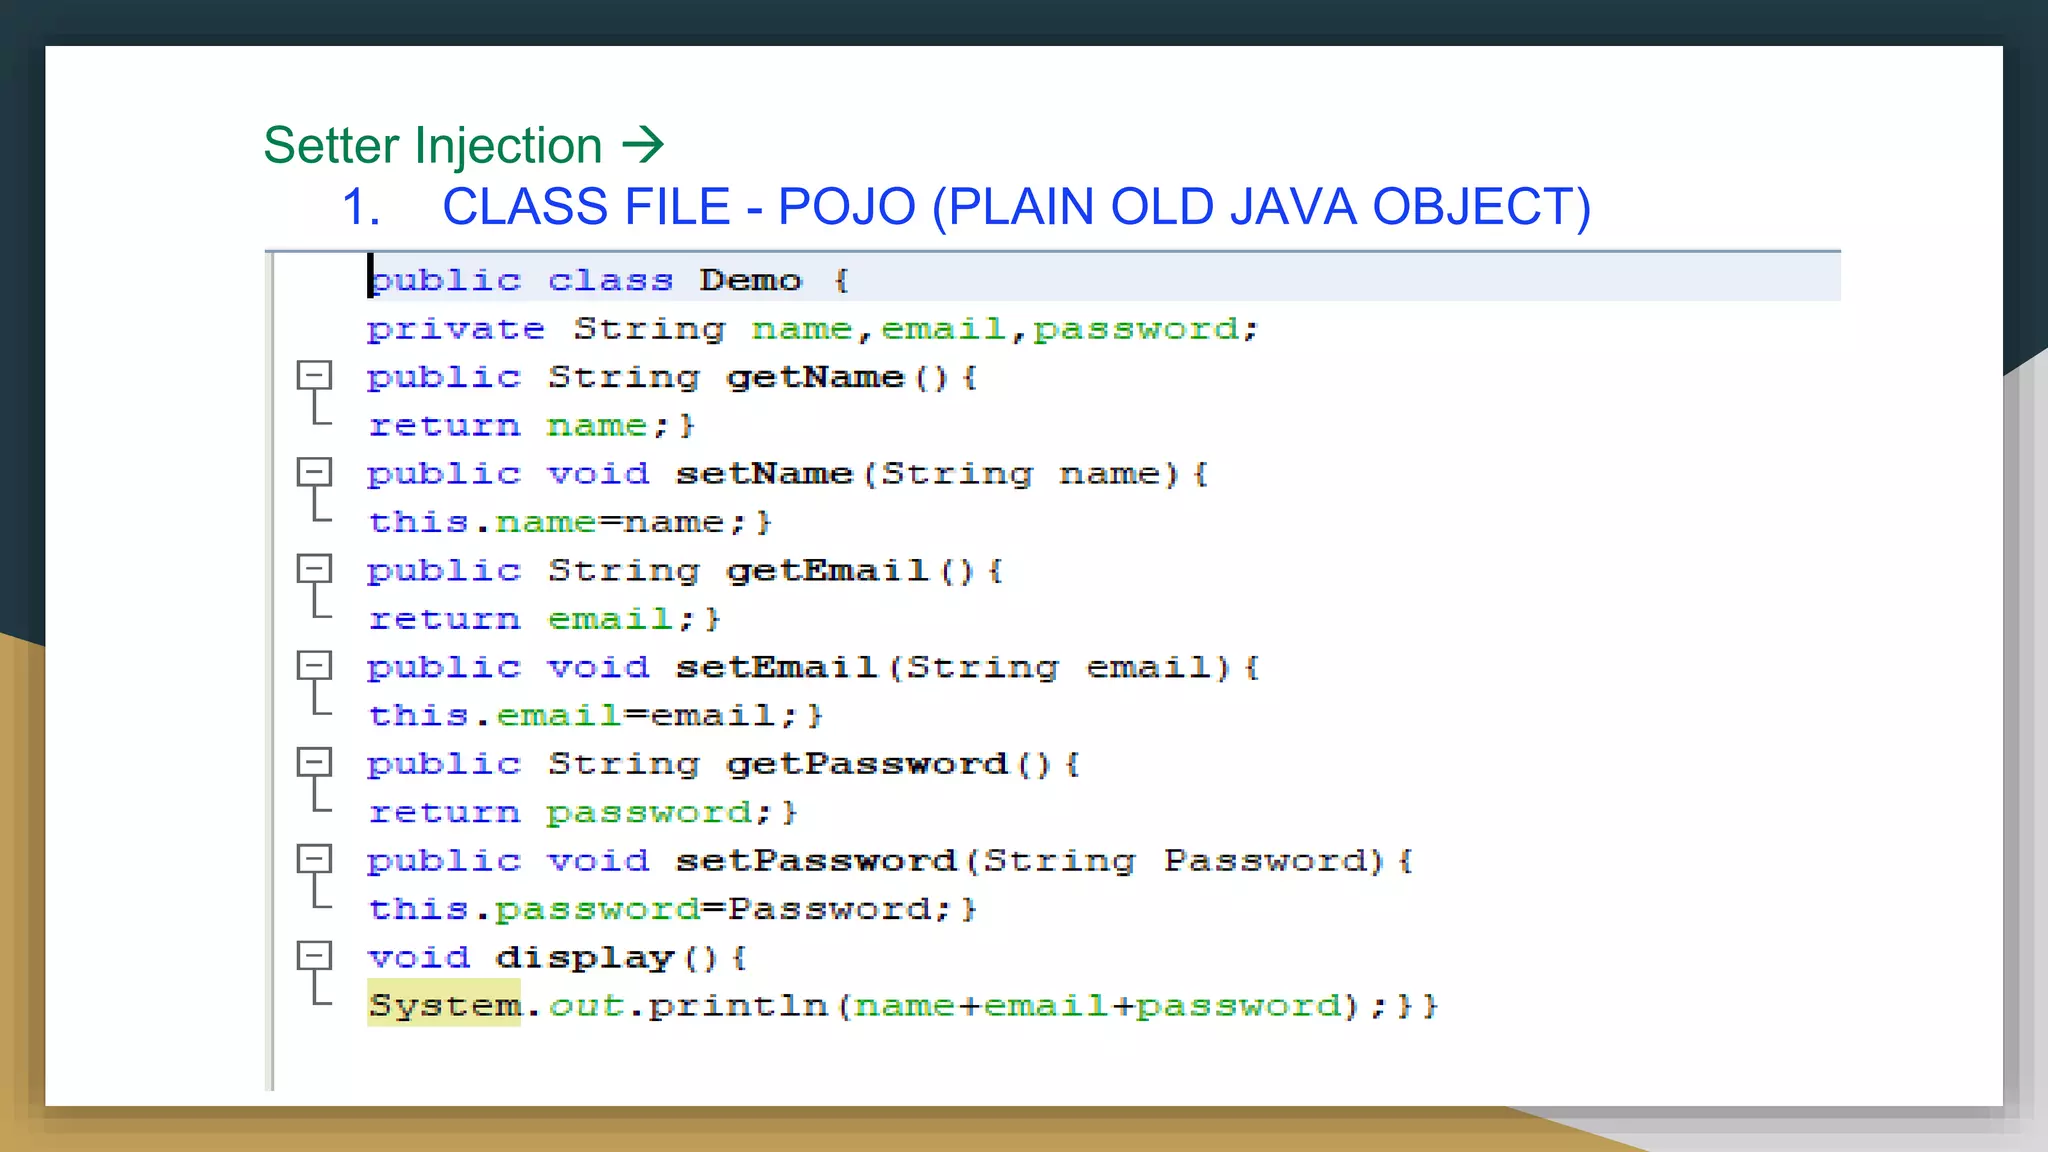The height and width of the screenshot is (1152, 2048).
Task: Collapse the setName(String name) fold marker
Action: click(314, 472)
